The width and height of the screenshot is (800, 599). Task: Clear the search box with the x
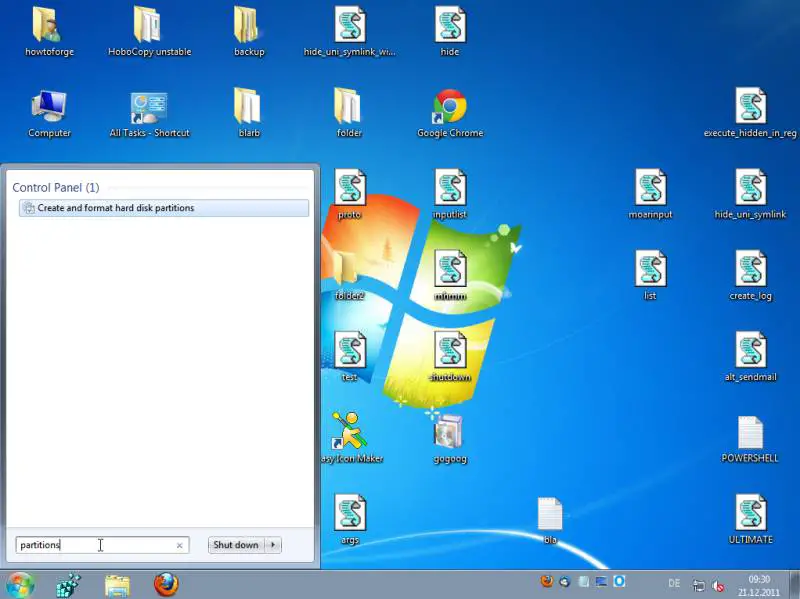tap(180, 545)
